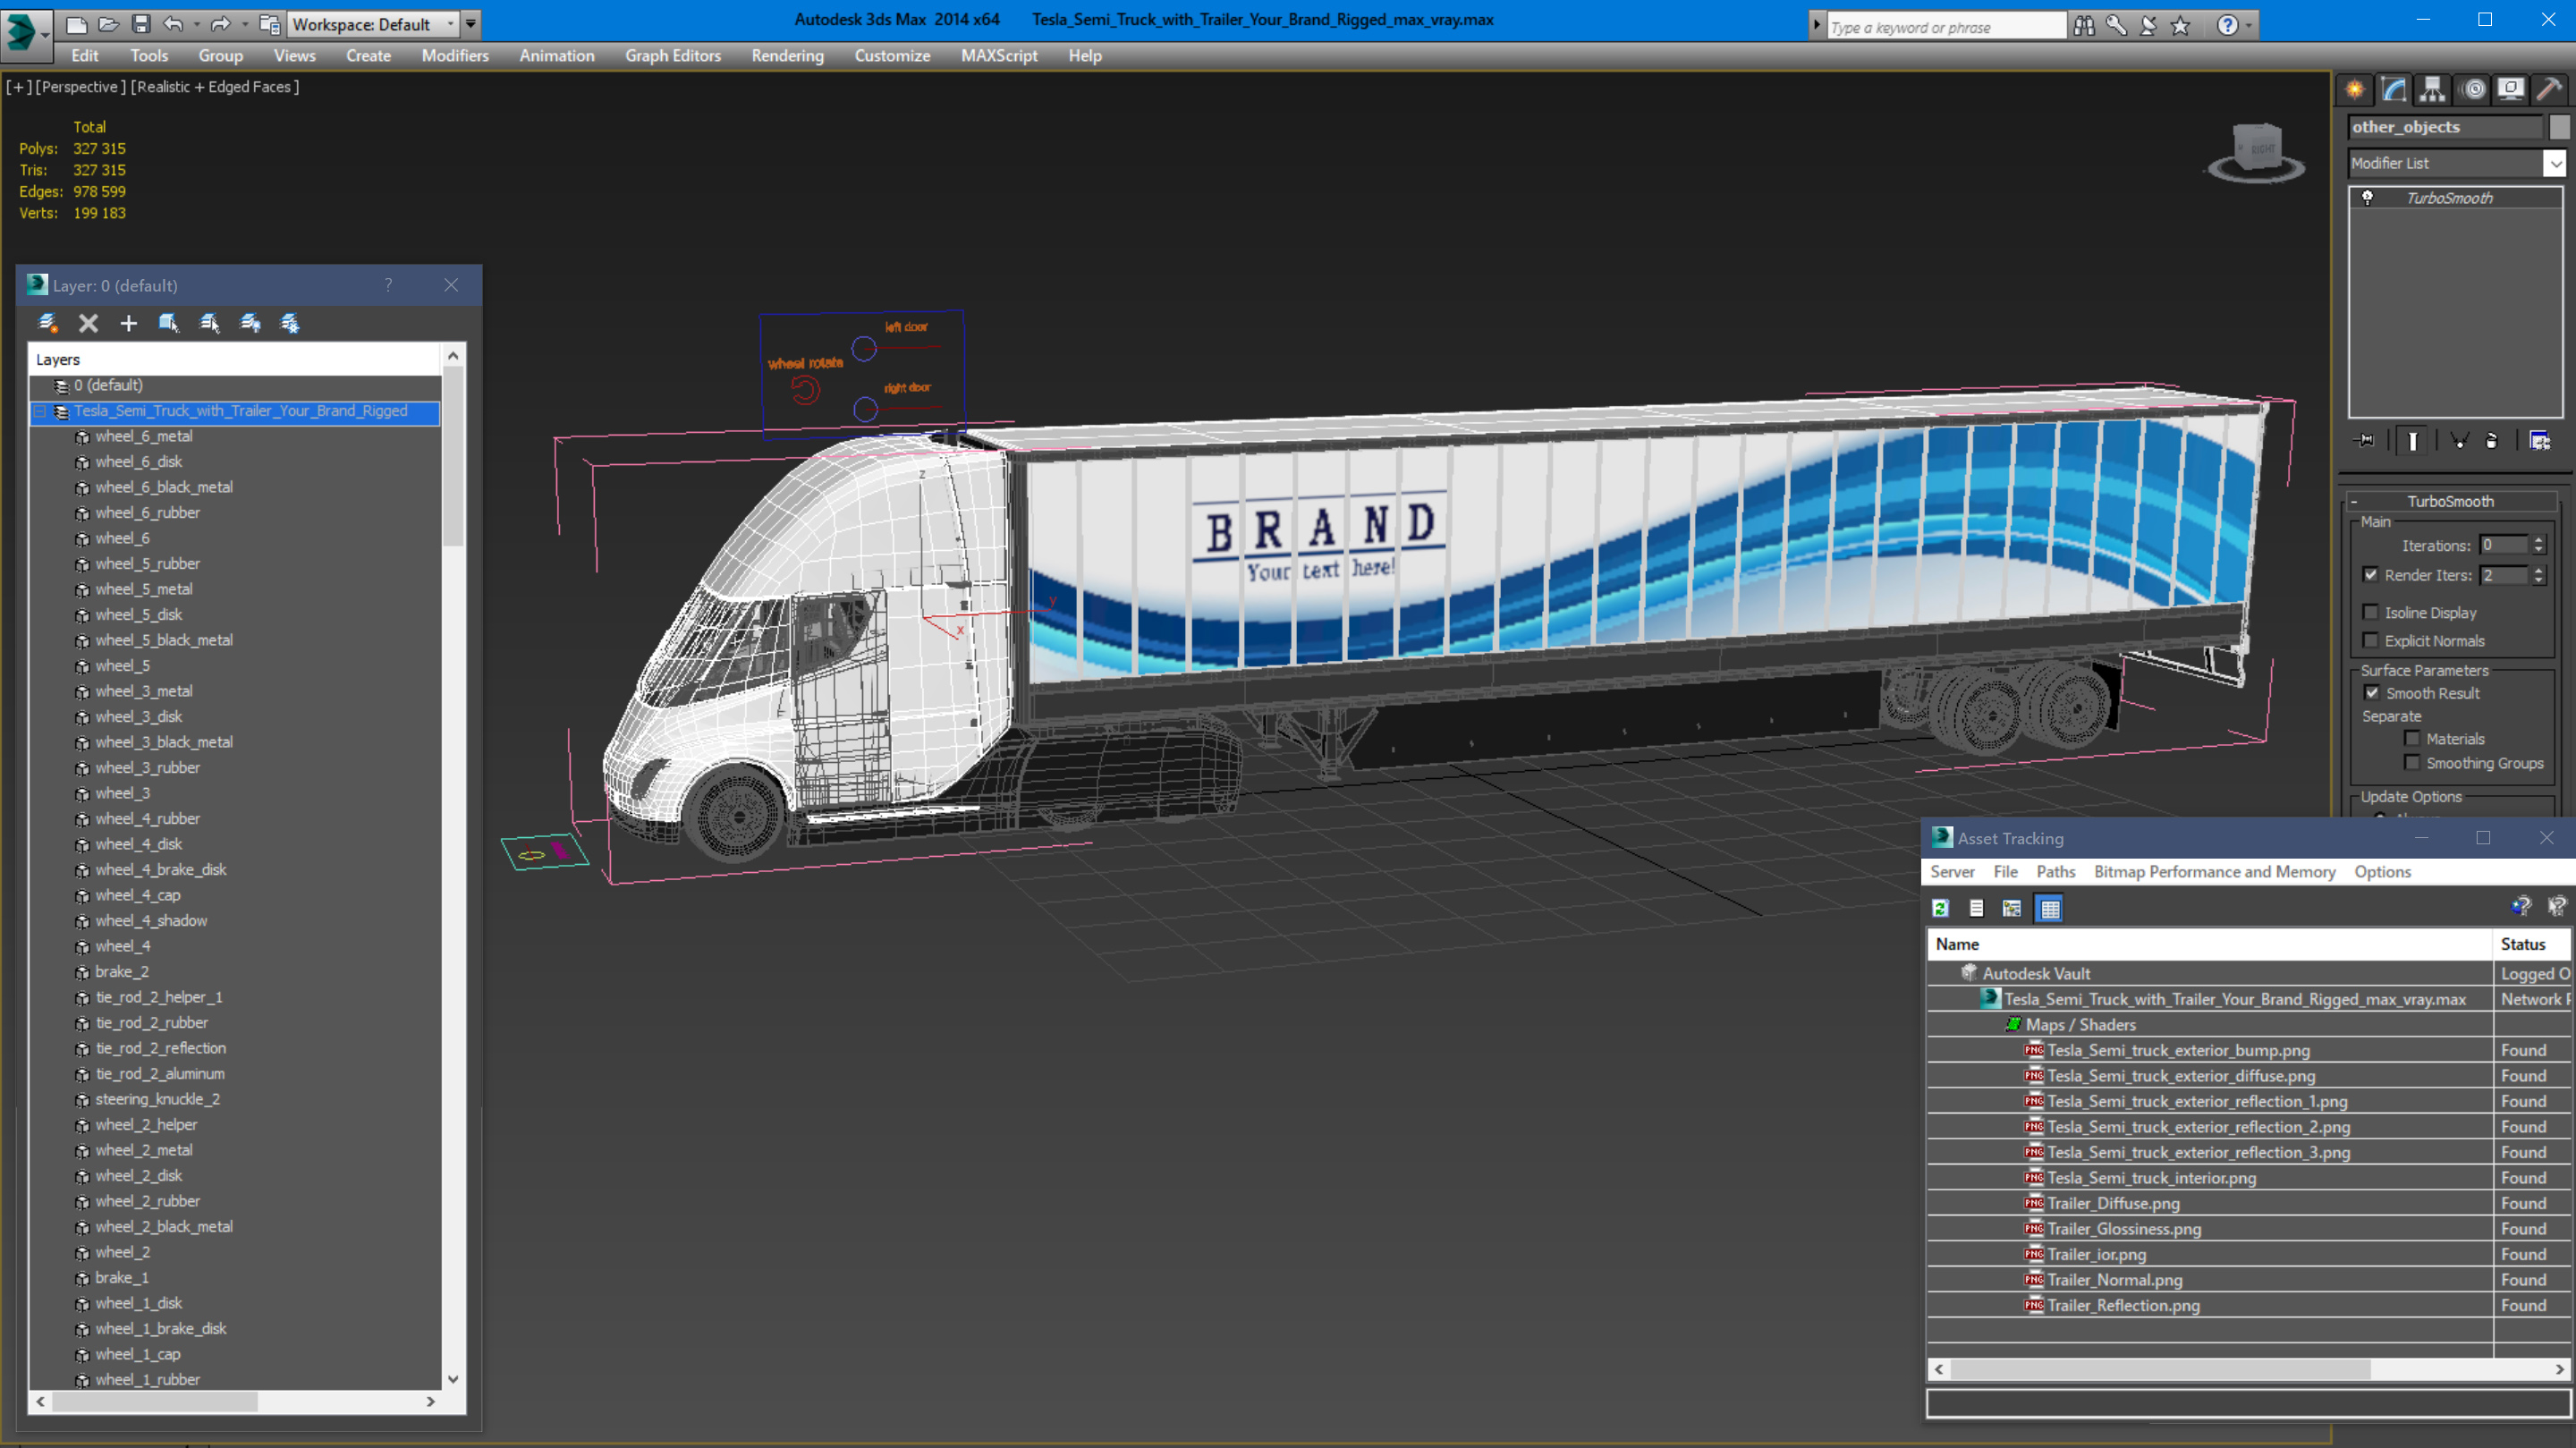
Task: Click the Redo arrow icon
Action: point(220,23)
